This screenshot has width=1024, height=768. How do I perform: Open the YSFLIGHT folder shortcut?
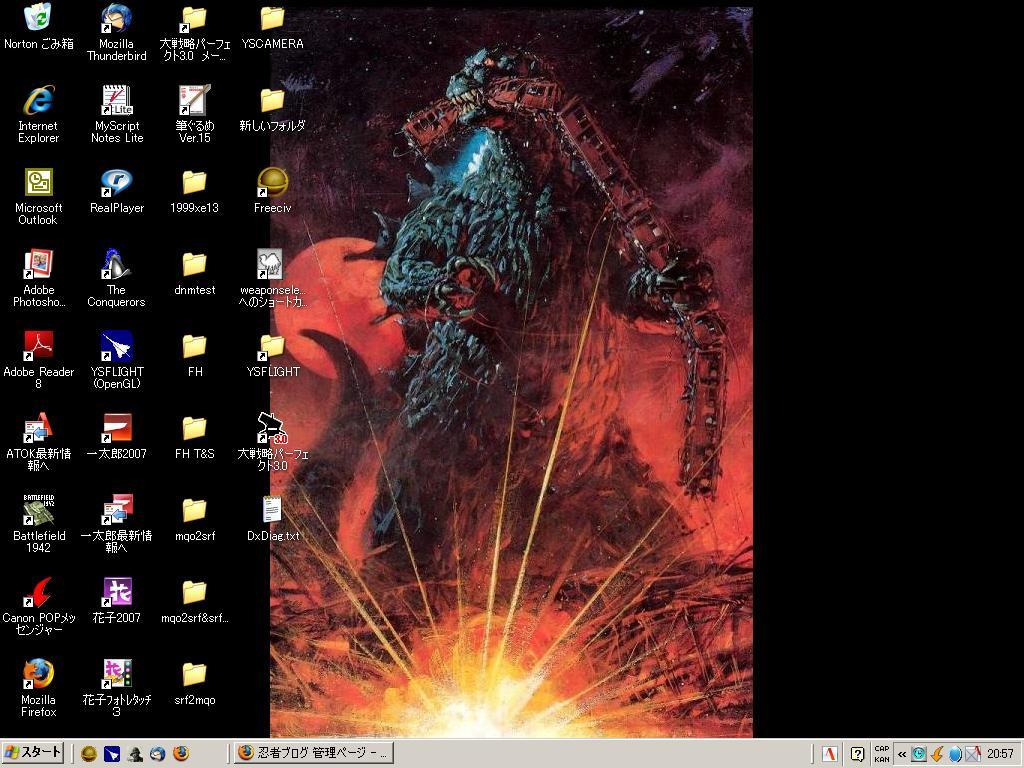tap(272, 355)
